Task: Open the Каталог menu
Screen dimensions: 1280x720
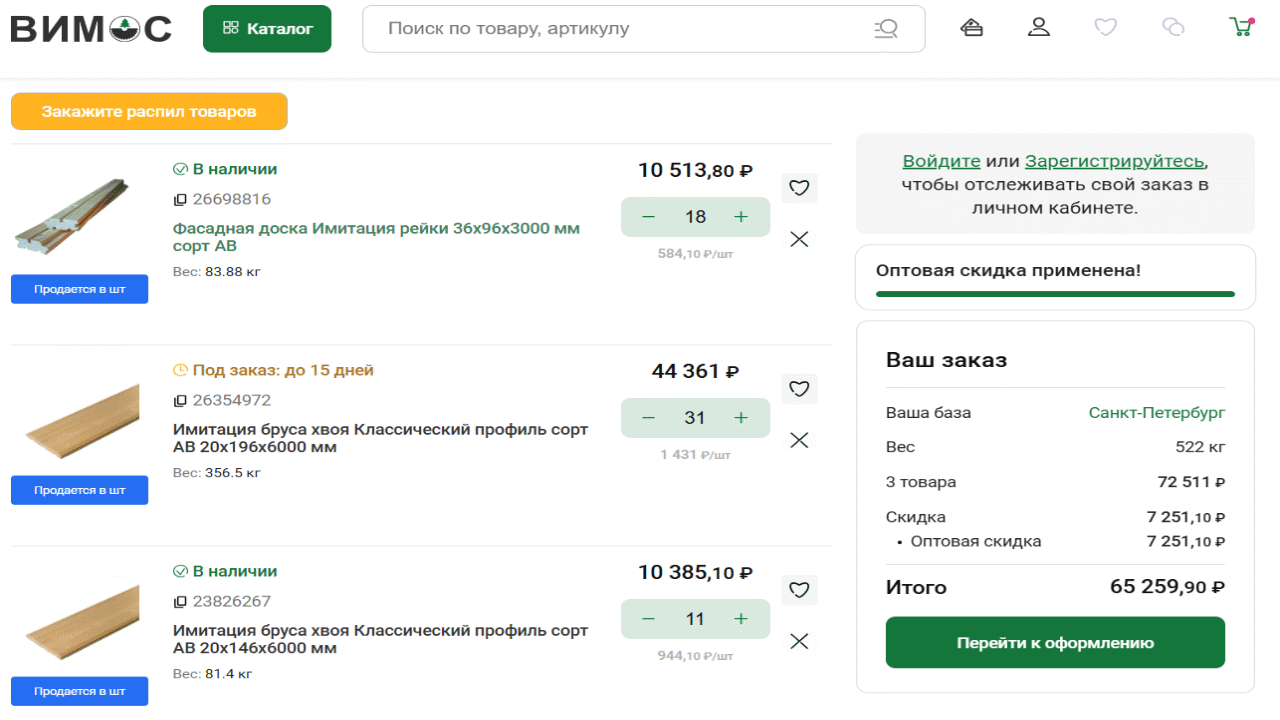Action: tap(267, 29)
